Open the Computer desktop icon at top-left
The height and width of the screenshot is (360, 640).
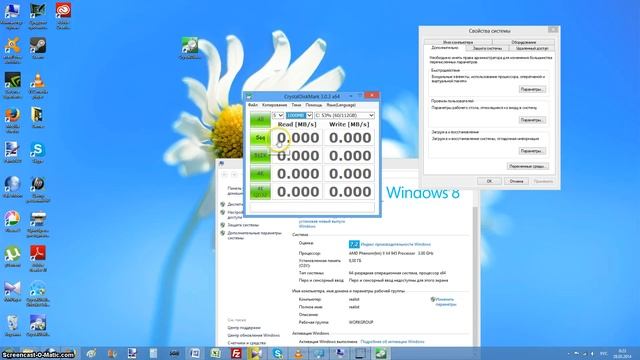coord(12,16)
